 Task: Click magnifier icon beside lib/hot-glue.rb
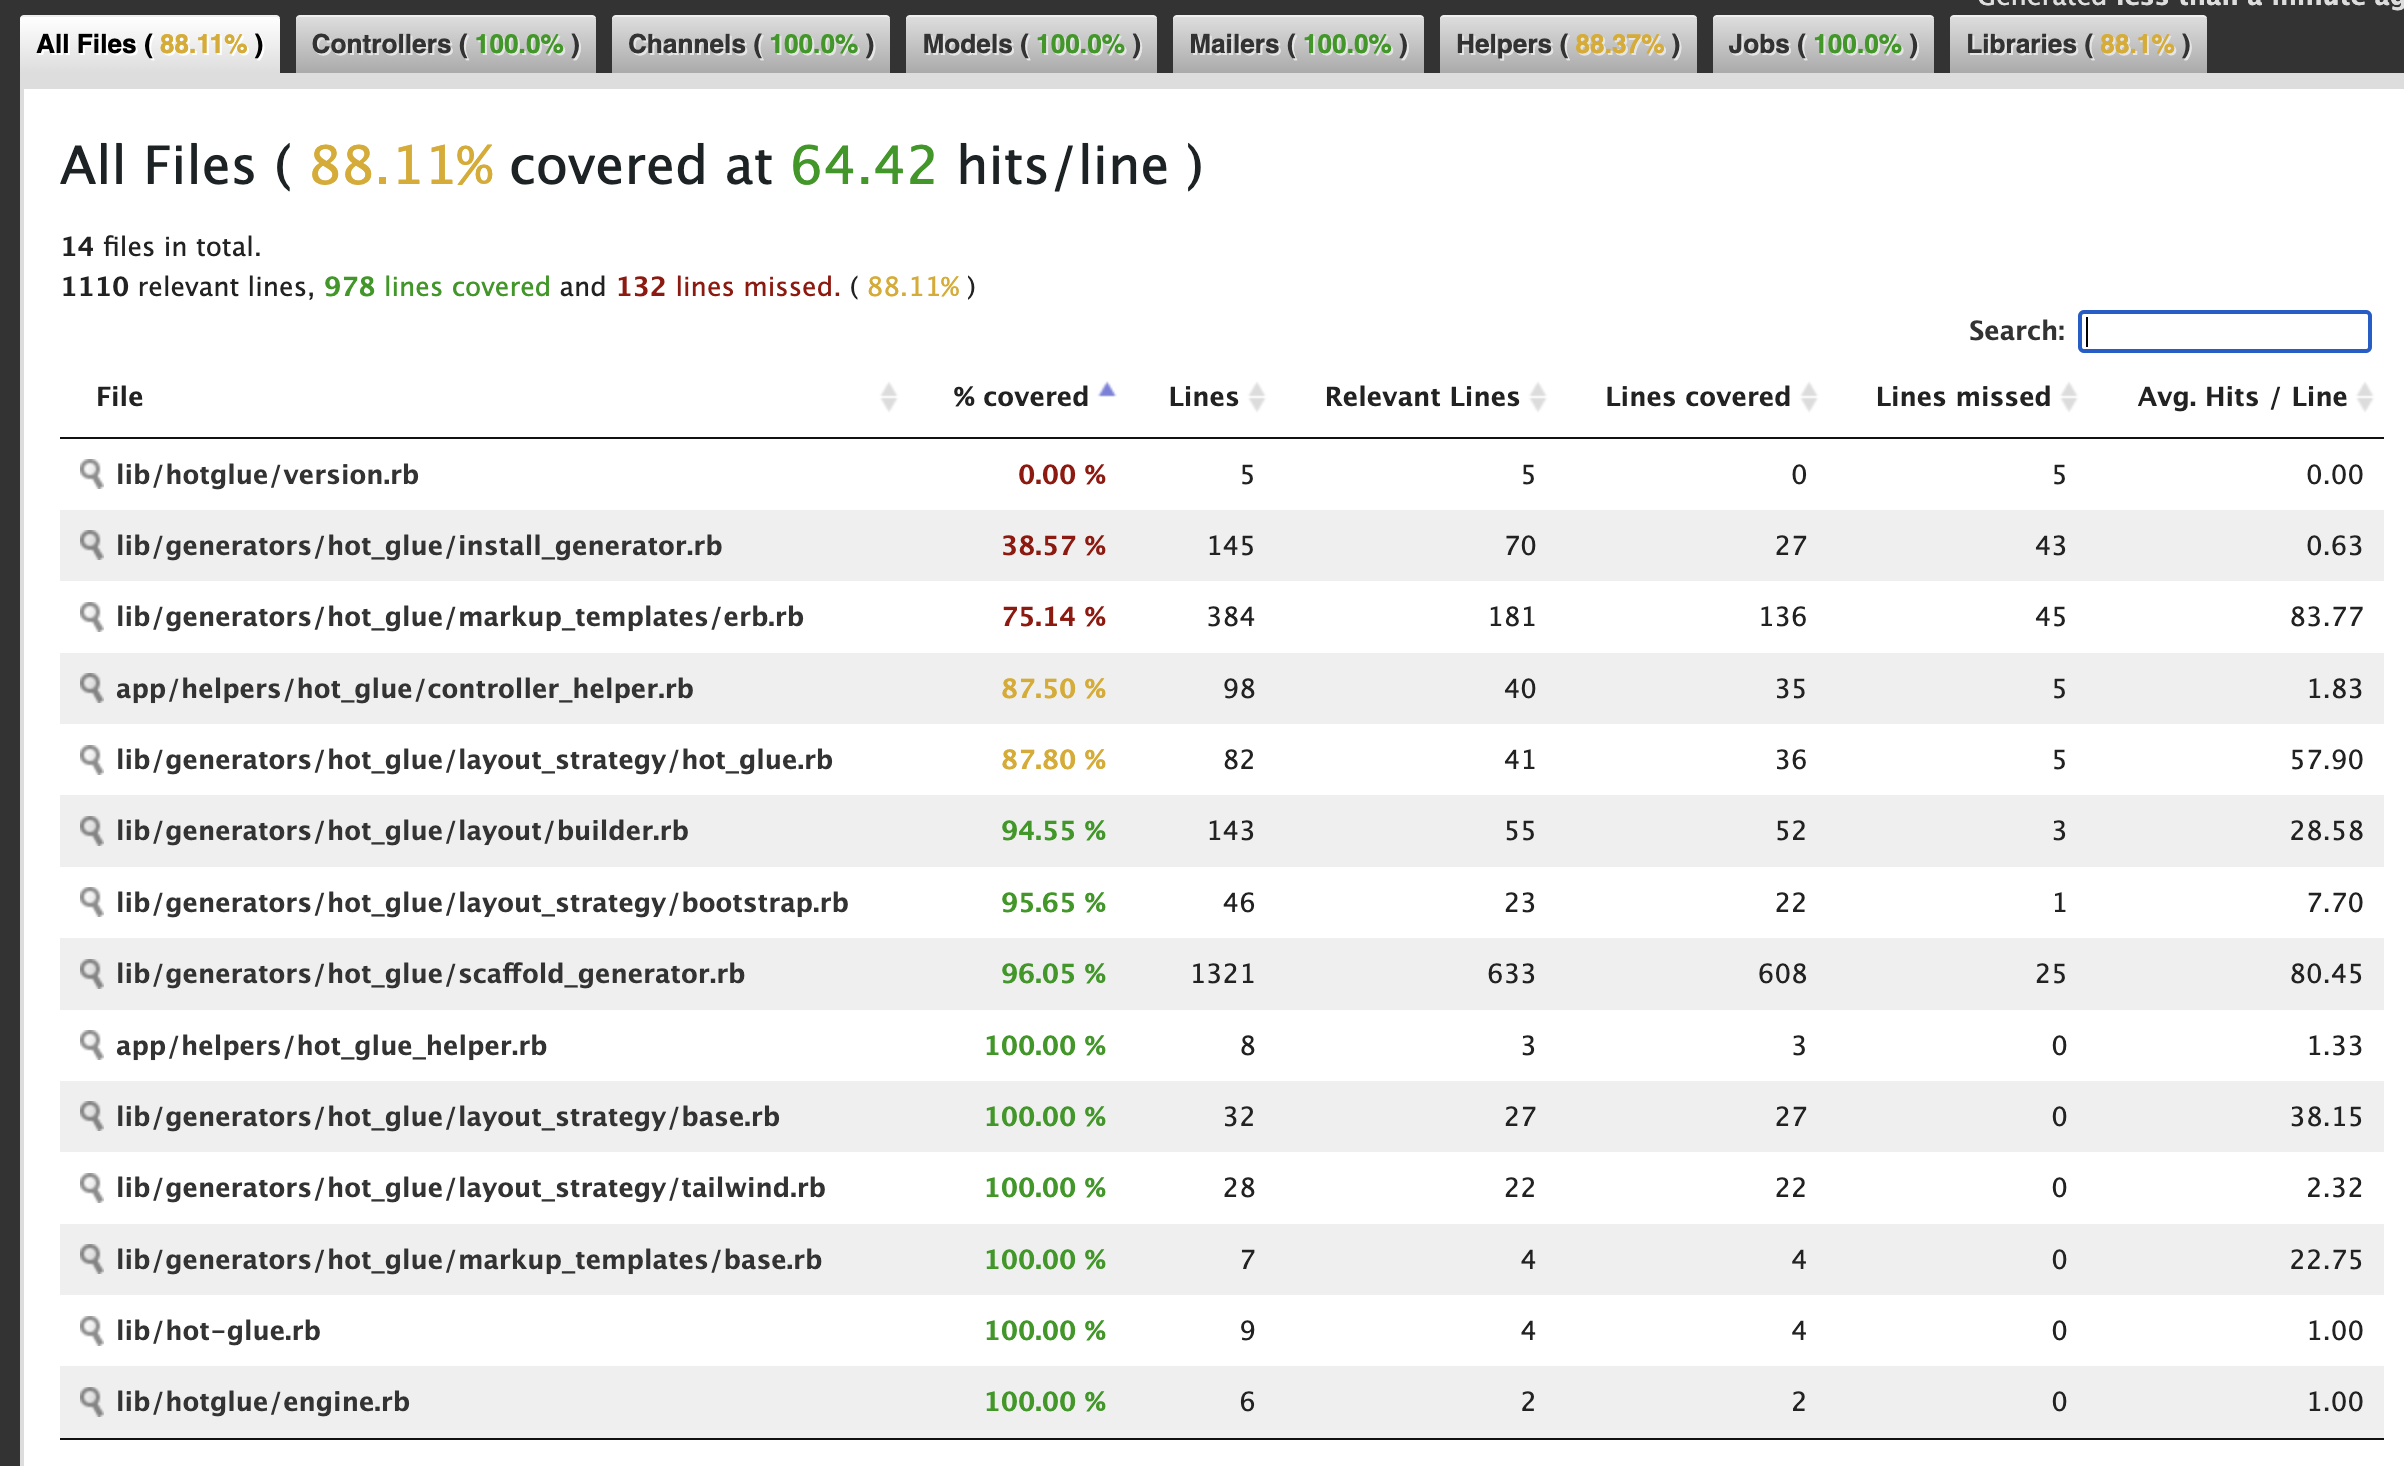91,1330
